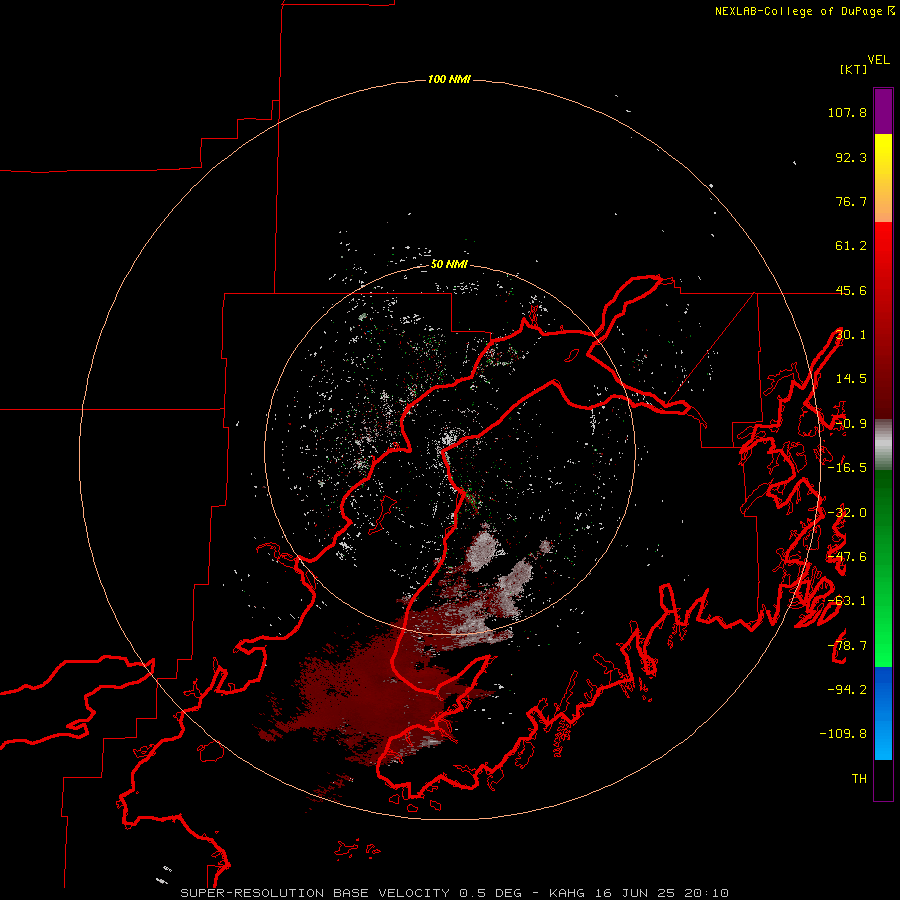Click the purple segment of the color bar
Image resolution: width=900 pixels, height=900 pixels.
883,111
